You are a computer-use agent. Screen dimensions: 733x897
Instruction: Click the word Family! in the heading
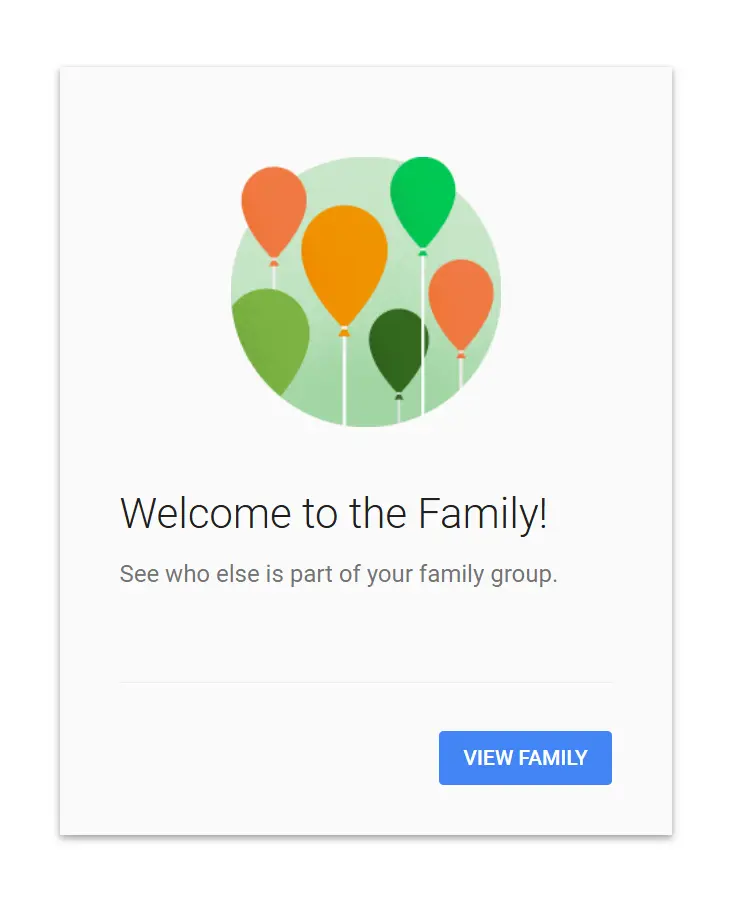click(x=483, y=513)
